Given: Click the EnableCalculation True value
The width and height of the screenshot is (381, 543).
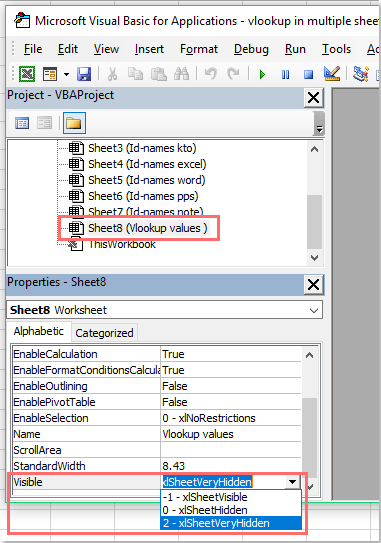Looking at the screenshot, I should (231, 354).
